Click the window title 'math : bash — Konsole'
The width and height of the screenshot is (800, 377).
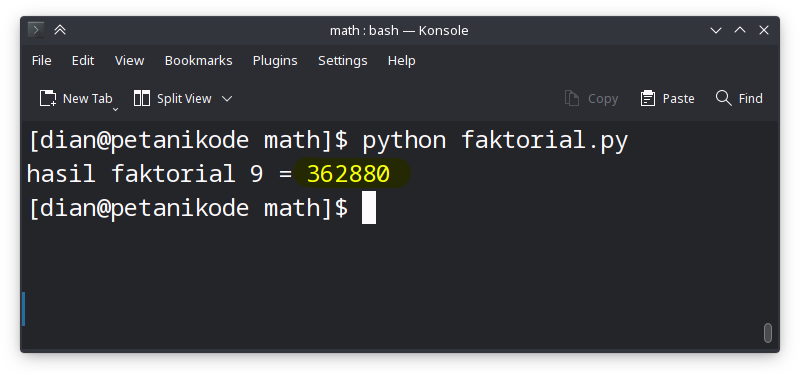399,31
